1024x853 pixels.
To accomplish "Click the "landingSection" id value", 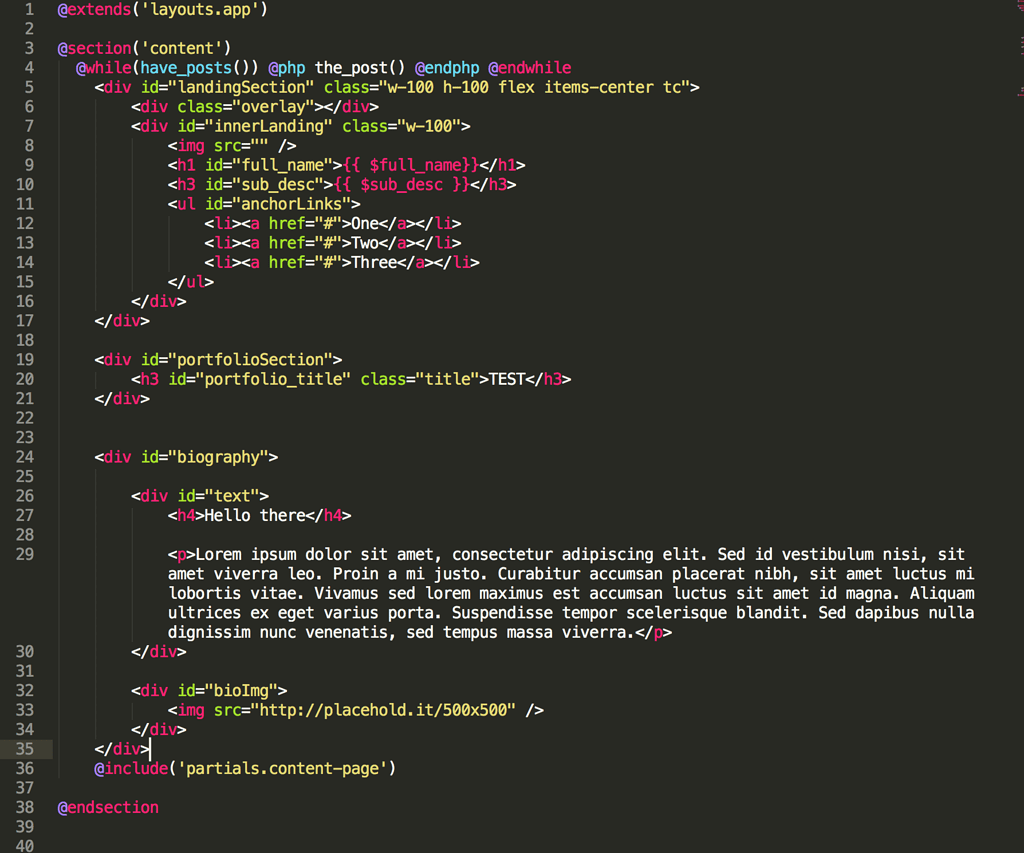I will 242,88.
